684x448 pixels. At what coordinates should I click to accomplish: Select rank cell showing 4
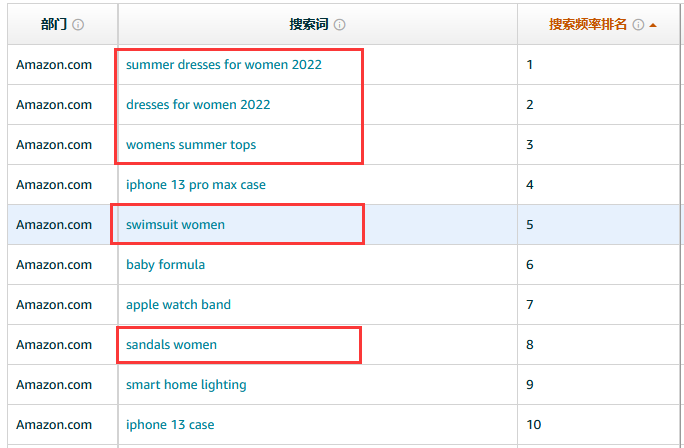coord(598,185)
